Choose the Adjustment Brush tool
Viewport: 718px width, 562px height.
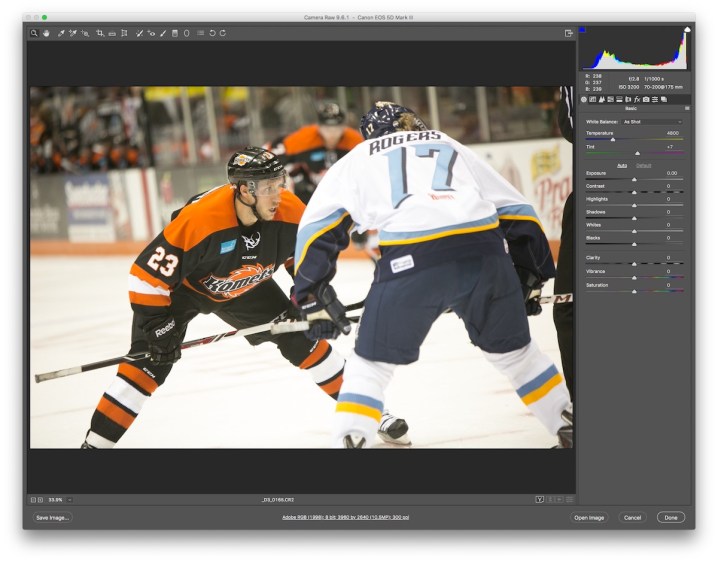click(163, 33)
